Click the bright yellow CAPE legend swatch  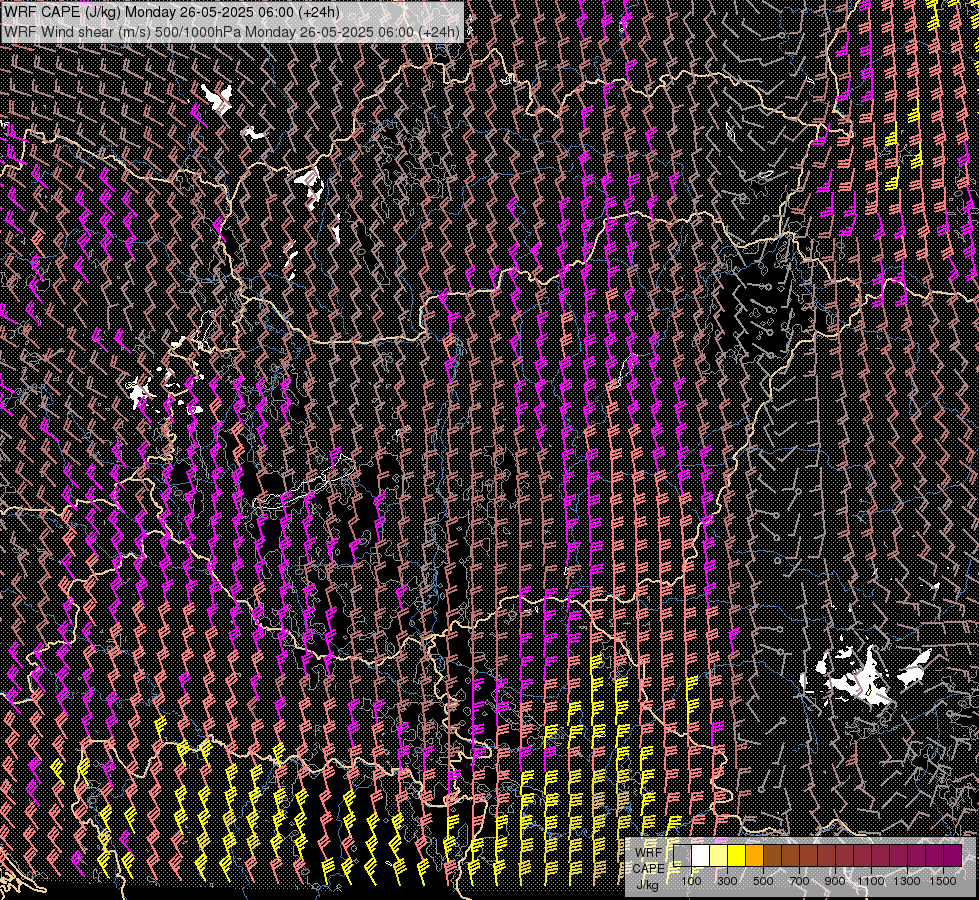[x=737, y=856]
